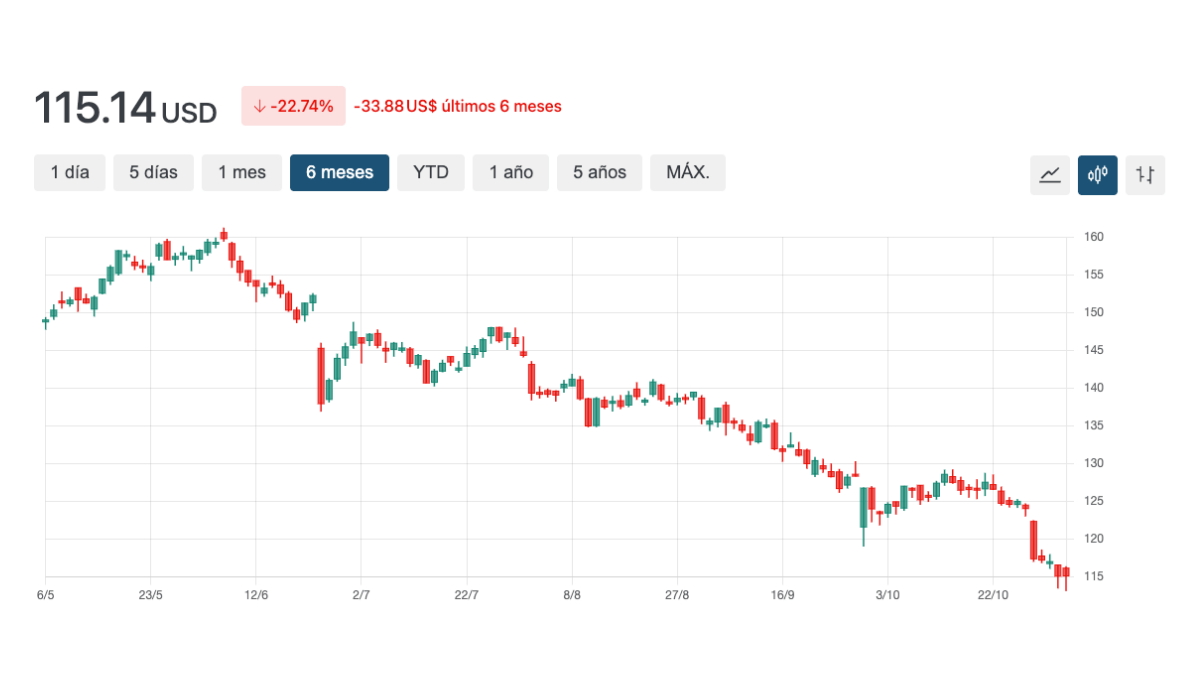Click the "6/5" date label
Image resolution: width=1200 pixels, height=675 pixels.
(x=44, y=593)
